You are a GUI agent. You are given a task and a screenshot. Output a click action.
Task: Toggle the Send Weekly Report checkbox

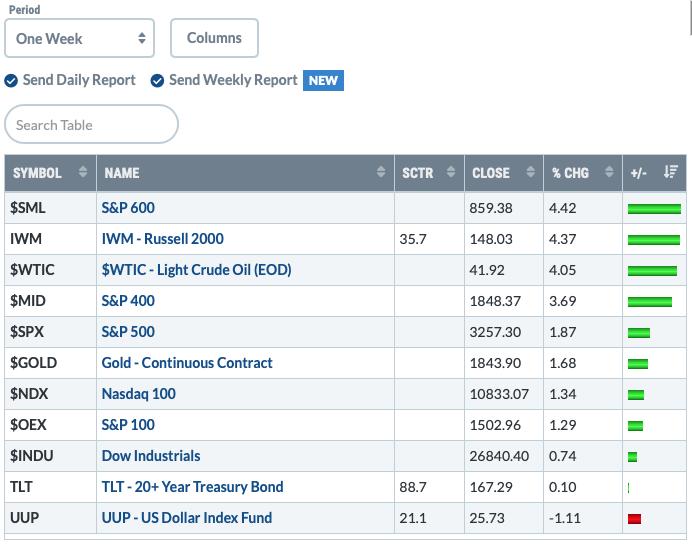tap(157, 81)
